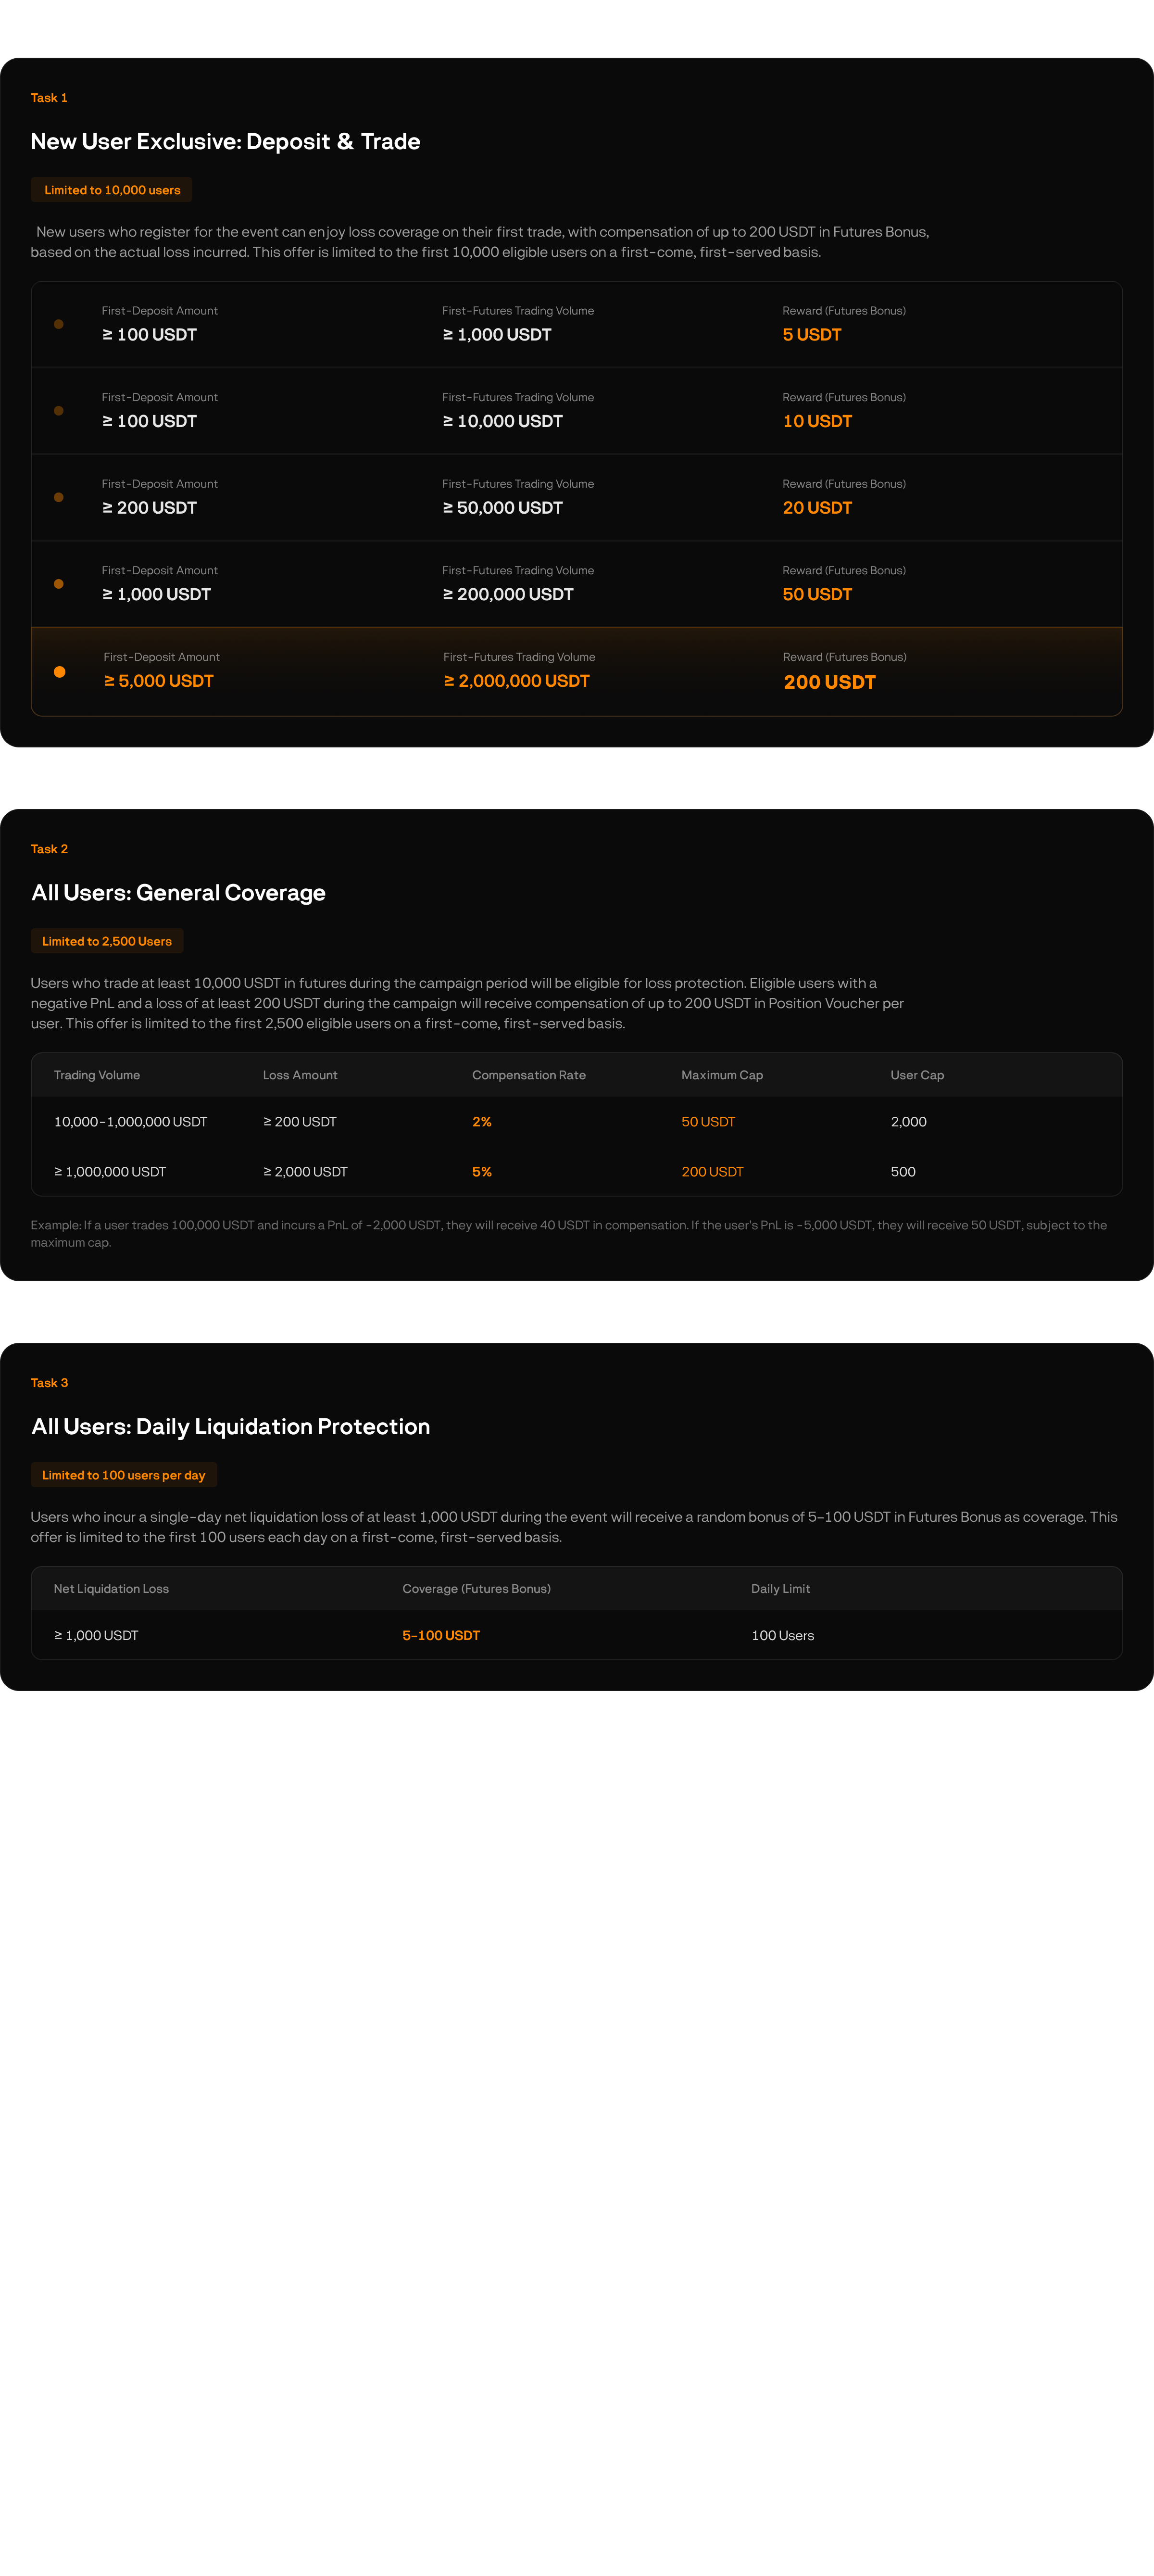Click the tier dot in the 20 USDT reward row
This screenshot has height=2576, width=1154.
pos(59,497)
